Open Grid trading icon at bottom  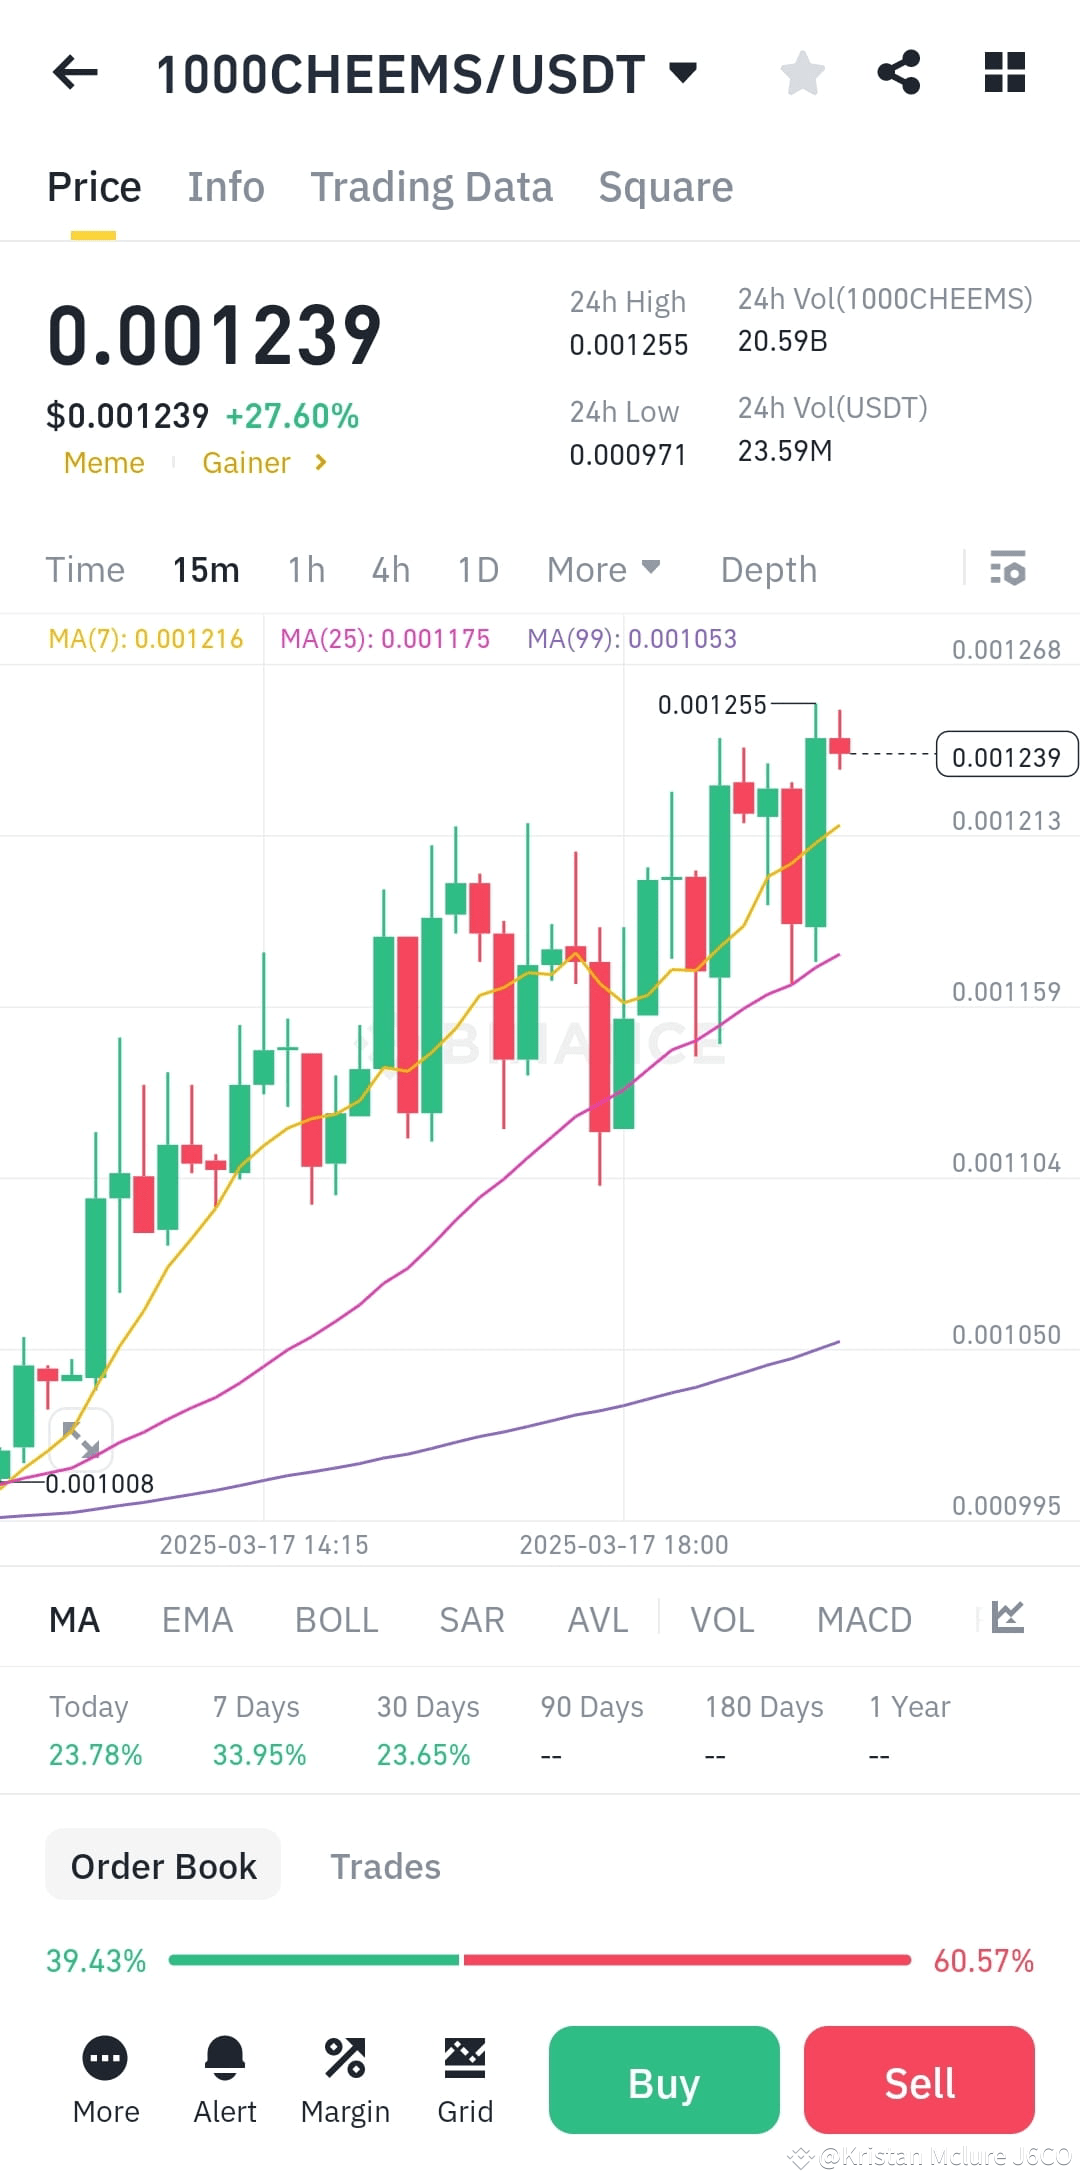point(465,2062)
